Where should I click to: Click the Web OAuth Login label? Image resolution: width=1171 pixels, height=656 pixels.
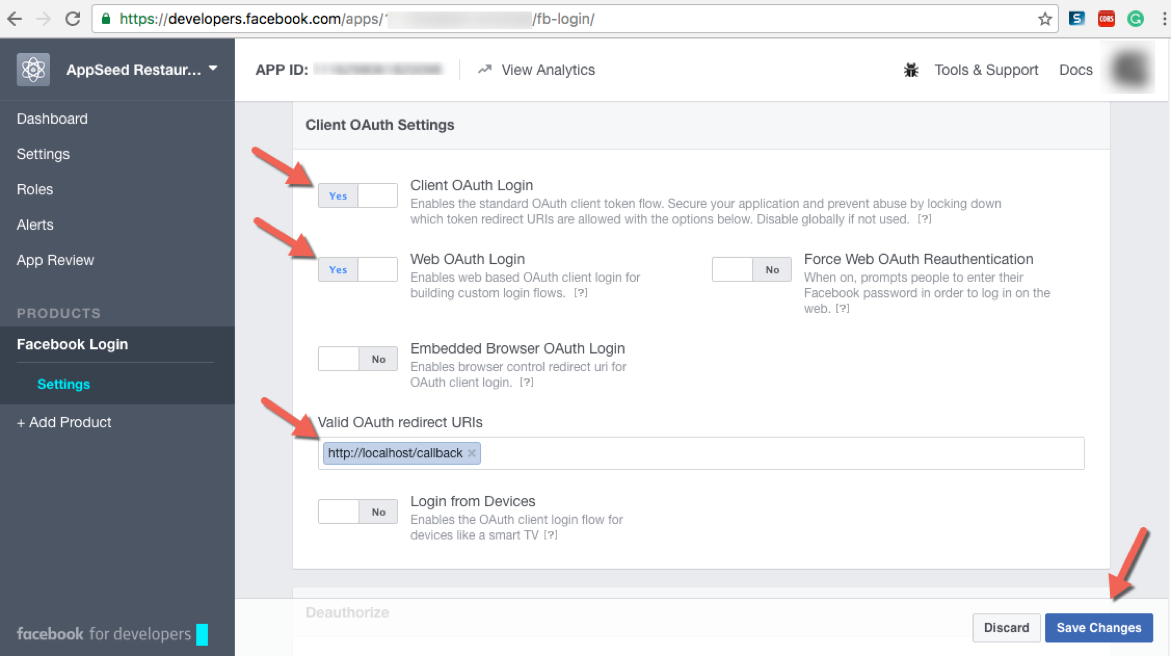[x=468, y=259]
